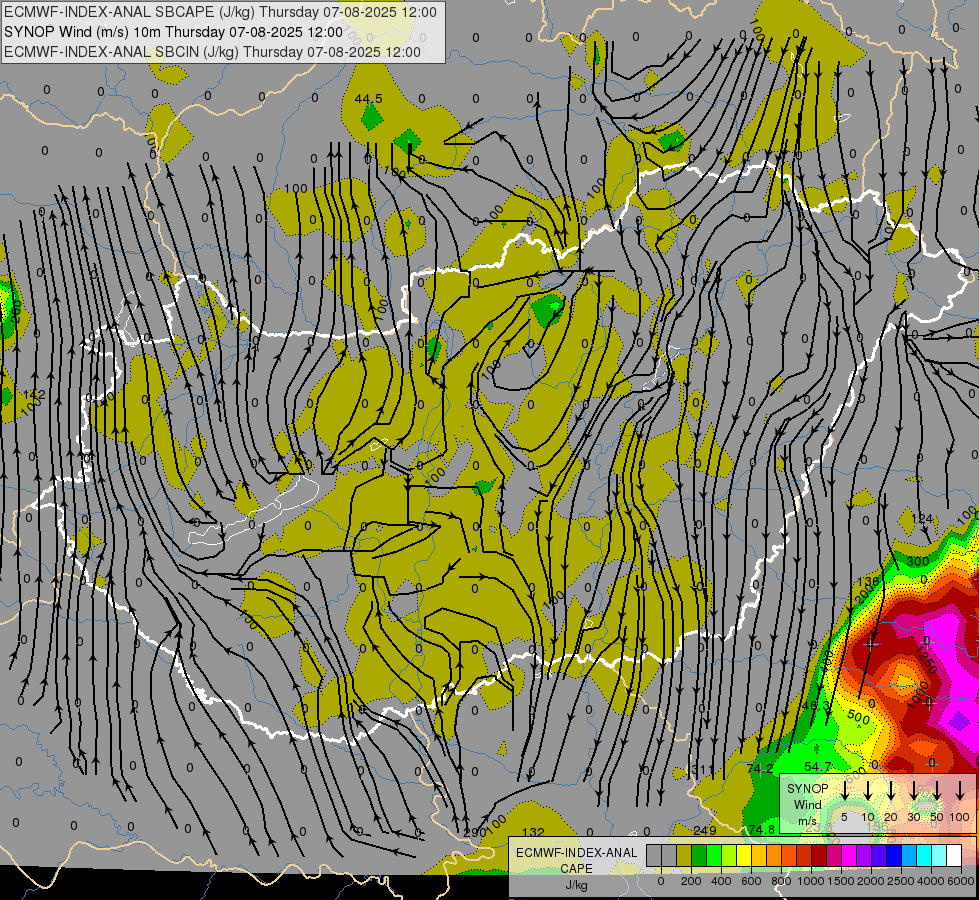Click the '2500' tick label in CAPE legend

[901, 881]
